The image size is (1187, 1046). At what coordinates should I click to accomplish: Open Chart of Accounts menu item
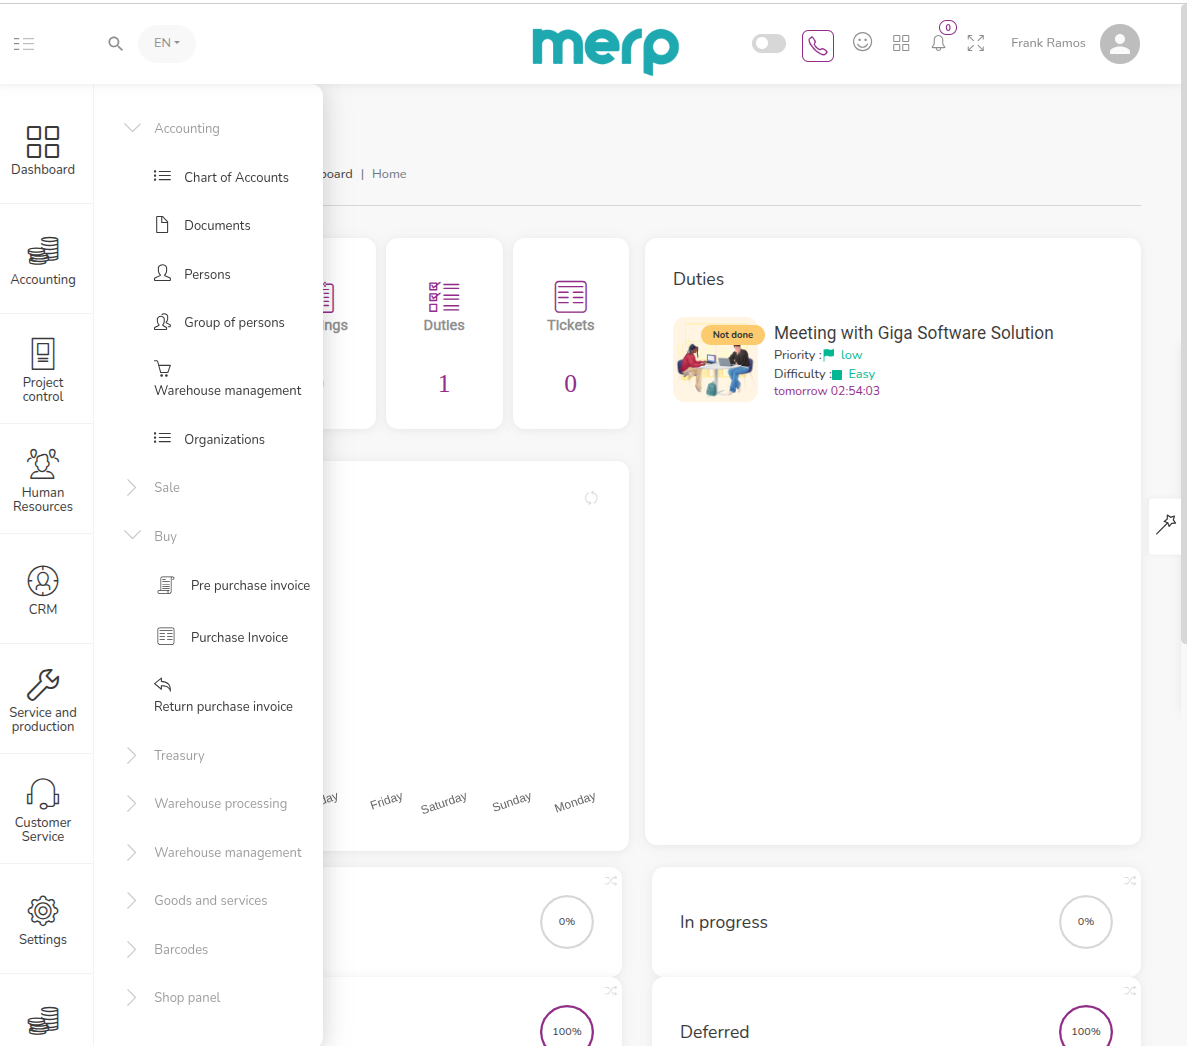click(236, 178)
